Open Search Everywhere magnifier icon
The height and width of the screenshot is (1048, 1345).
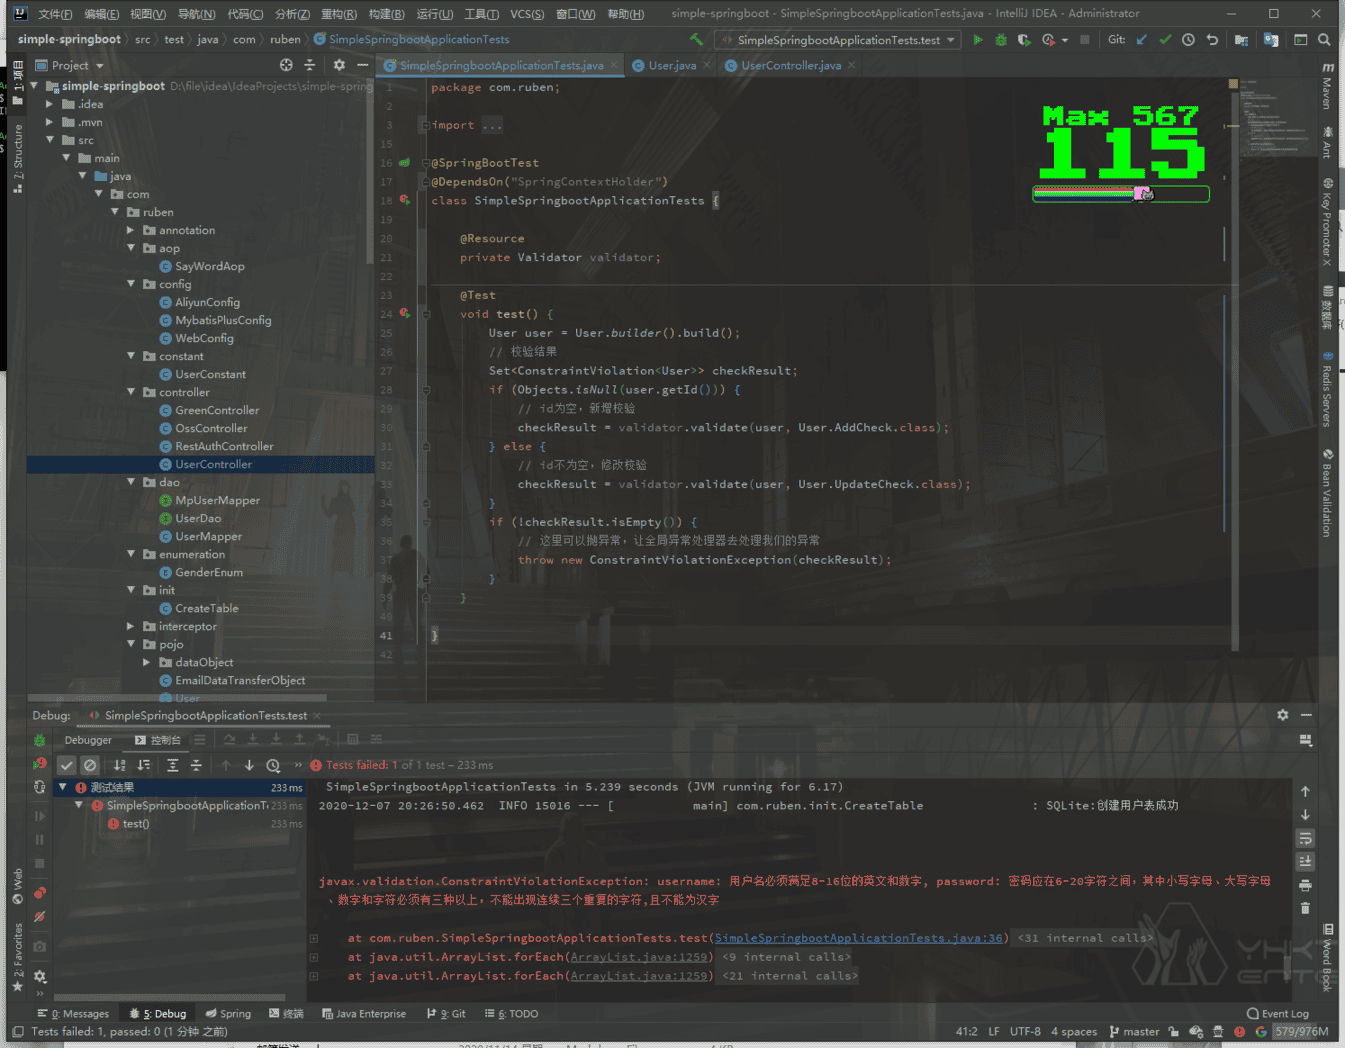coord(1324,40)
